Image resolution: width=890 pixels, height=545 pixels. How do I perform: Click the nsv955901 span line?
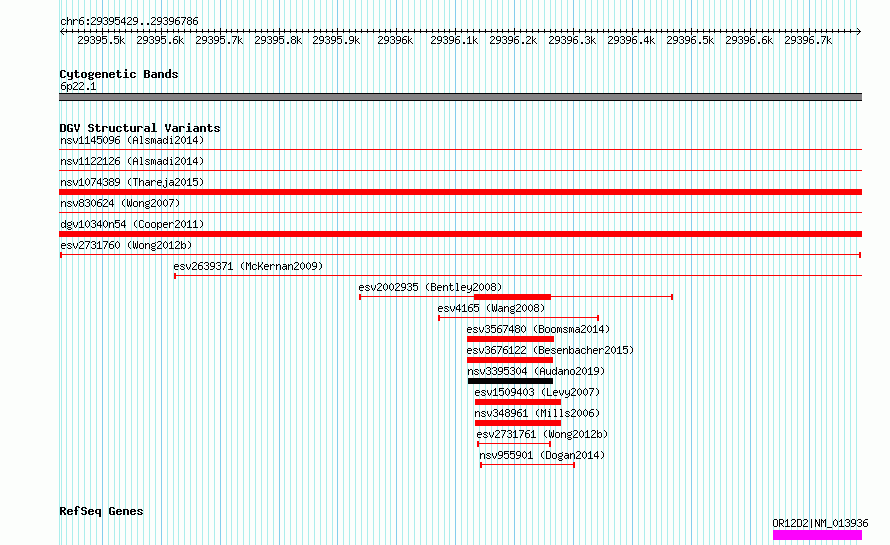(x=527, y=465)
